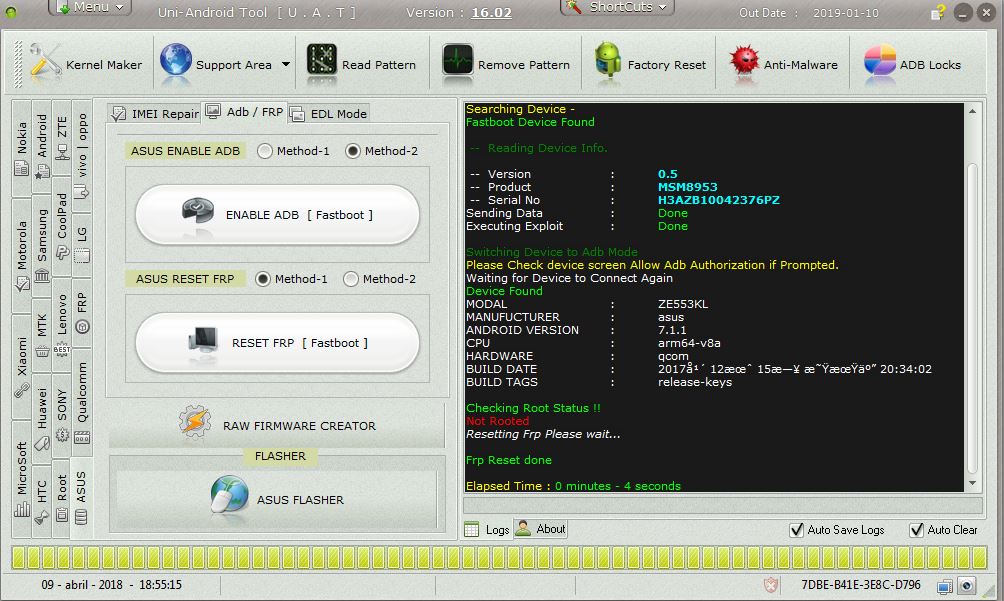Open the MicroSoft side tab

pyautogui.click(x=22, y=478)
